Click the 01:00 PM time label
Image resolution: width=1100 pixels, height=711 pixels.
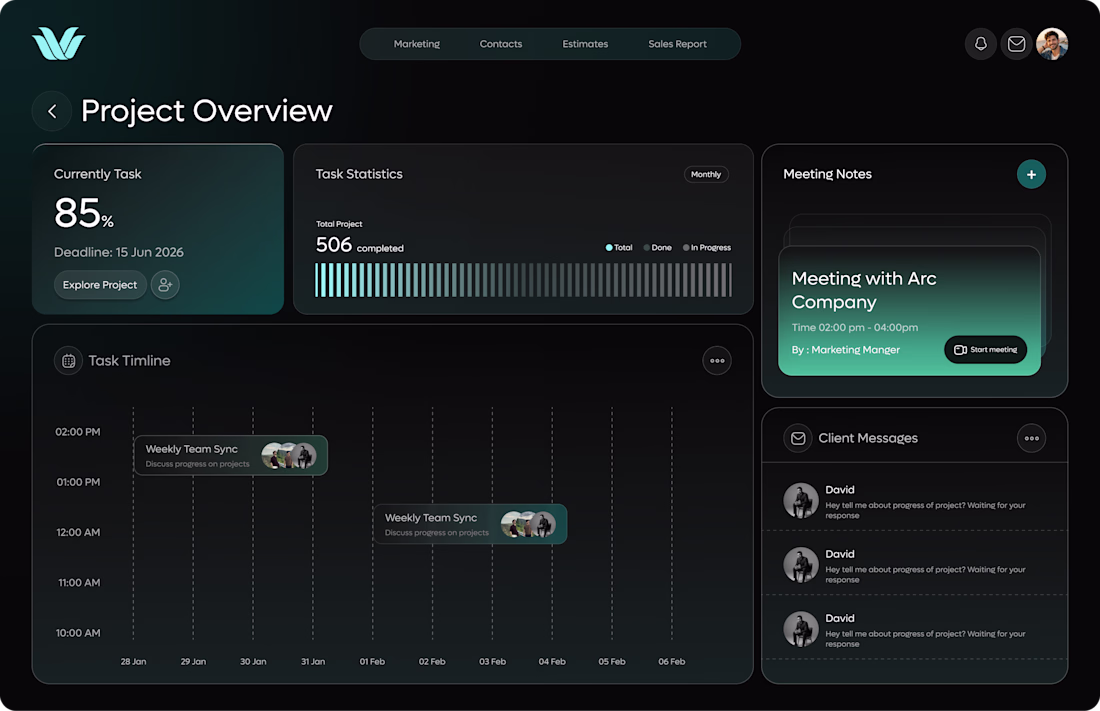point(79,482)
